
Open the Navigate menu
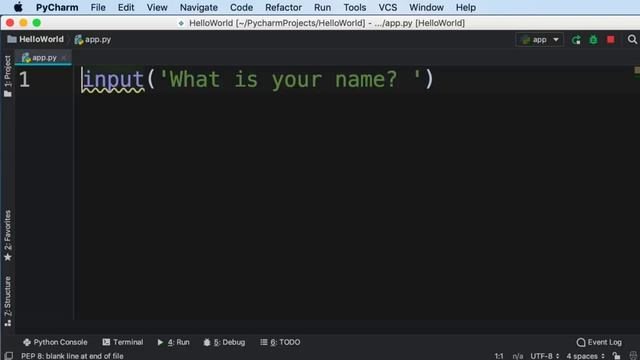(x=199, y=7)
